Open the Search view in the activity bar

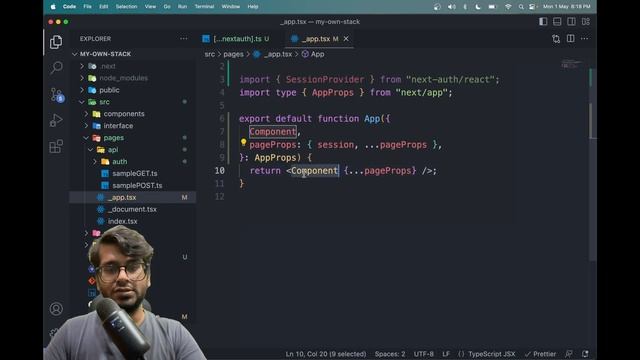pyautogui.click(x=56, y=67)
